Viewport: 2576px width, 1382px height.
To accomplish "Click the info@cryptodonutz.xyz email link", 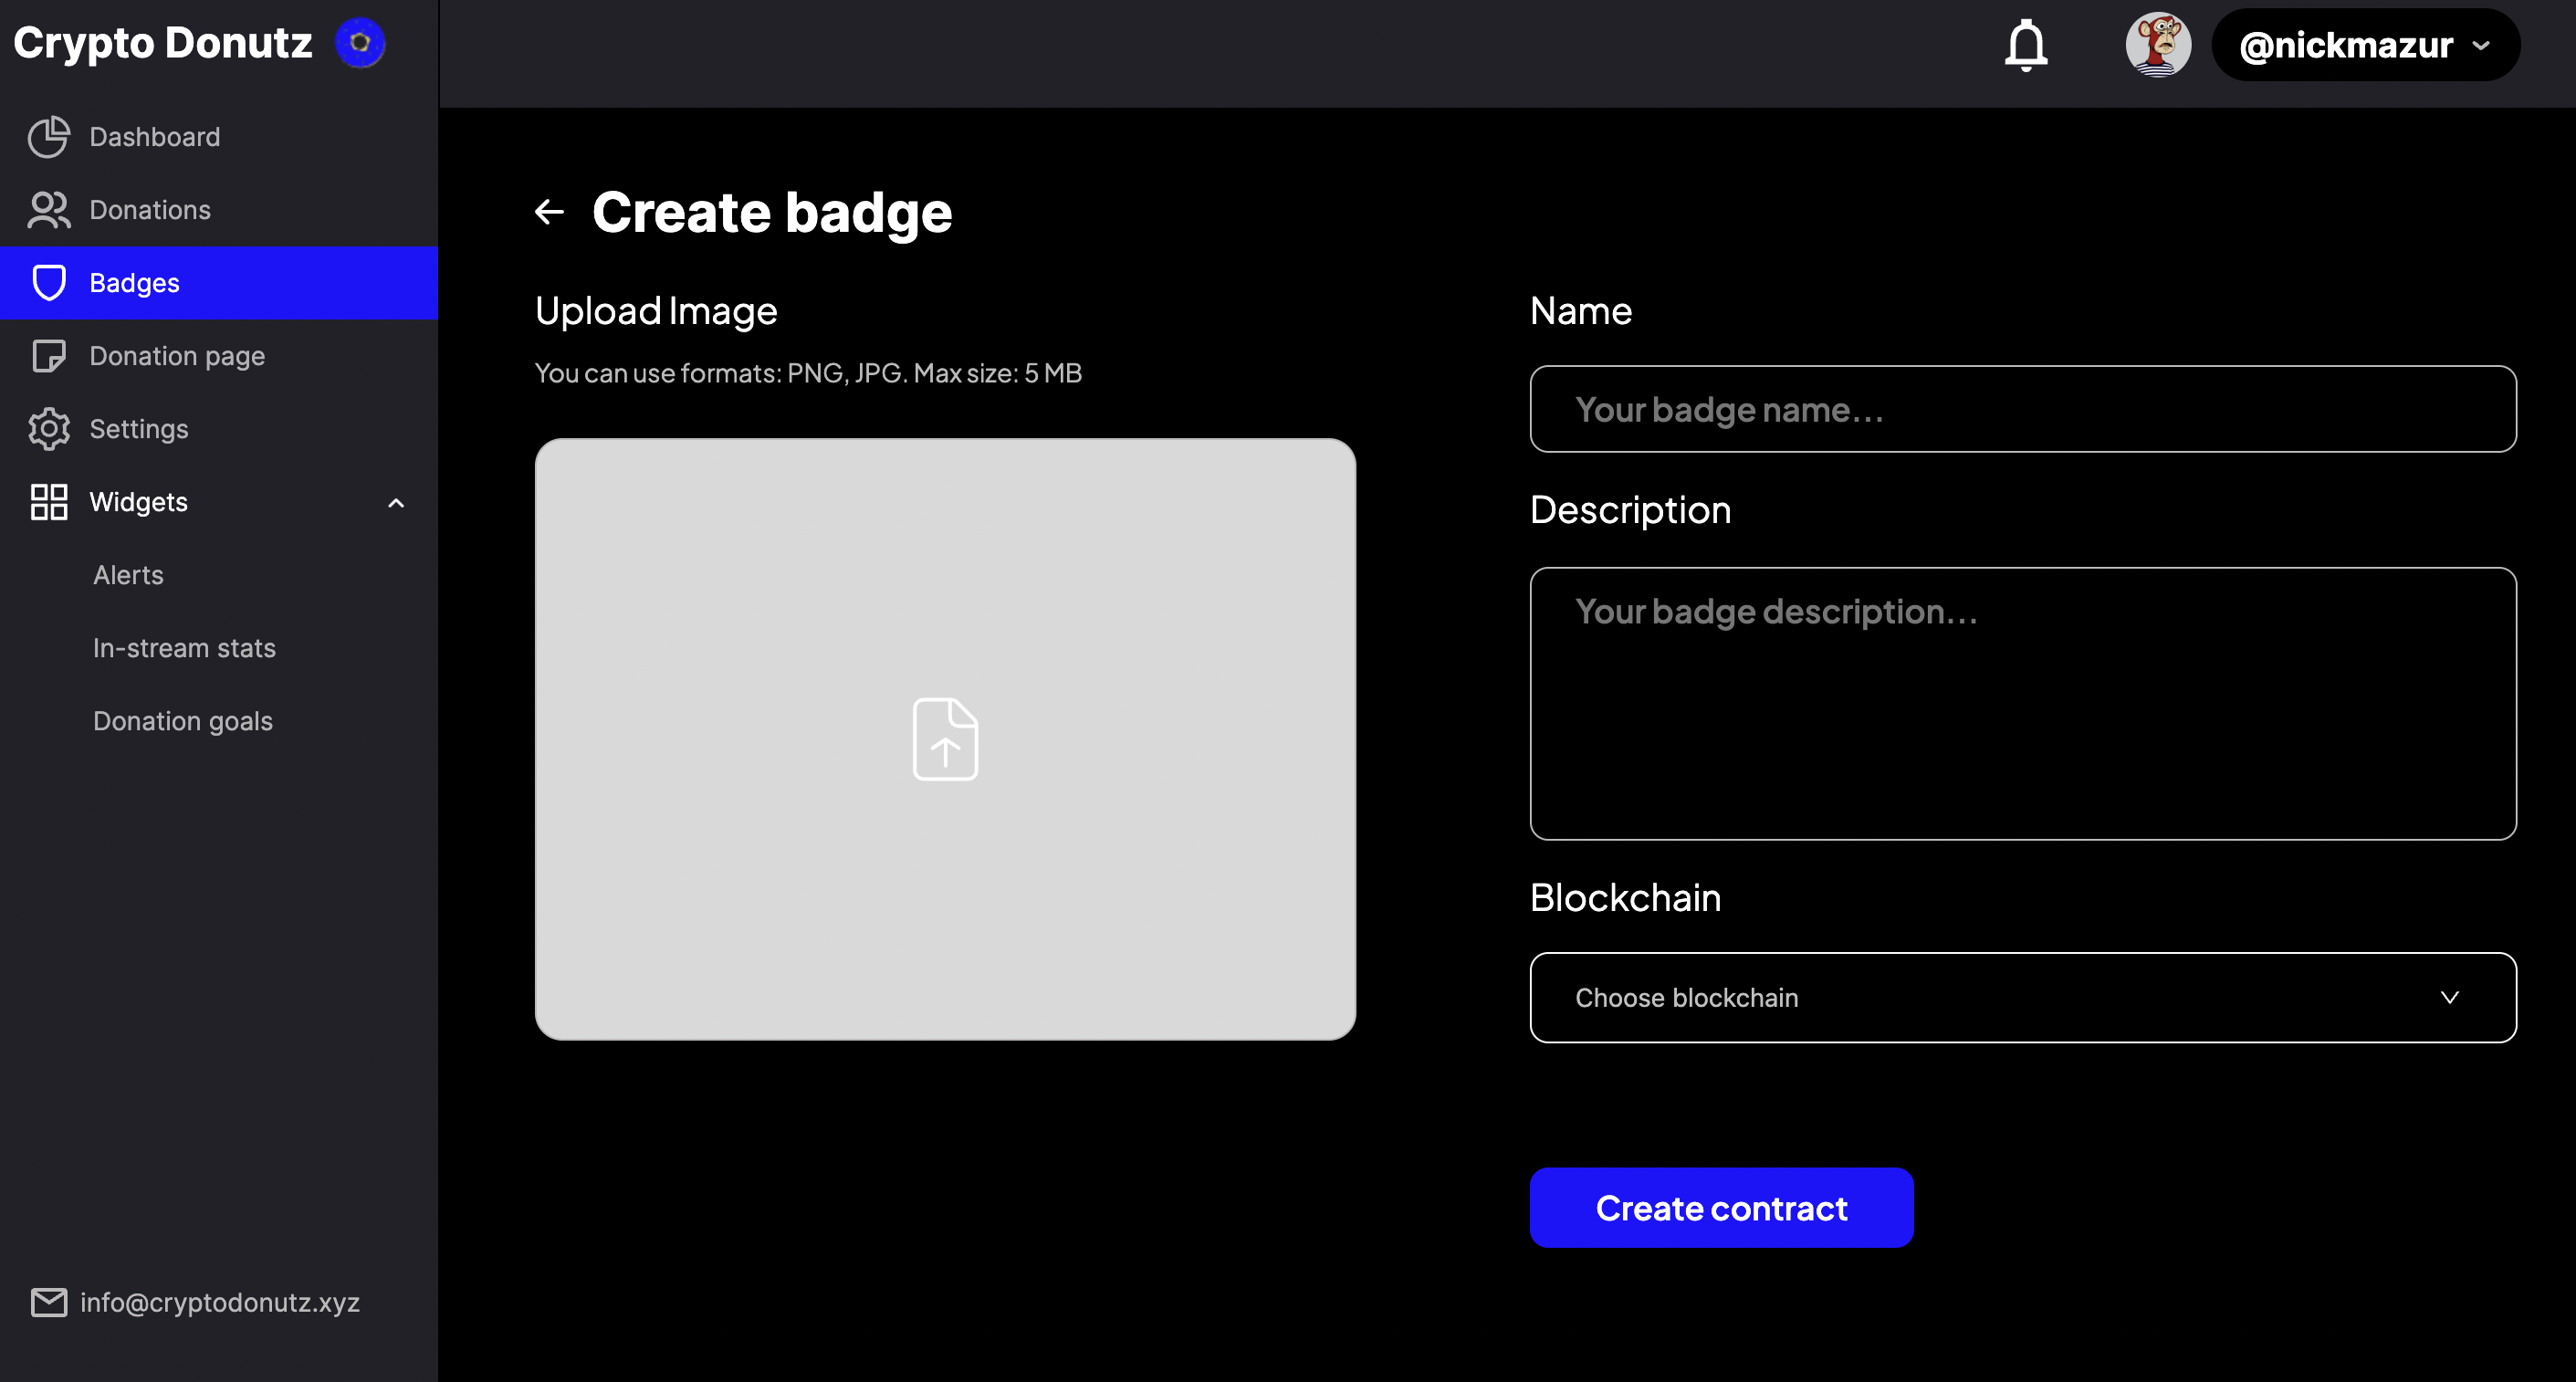I will [x=219, y=1302].
